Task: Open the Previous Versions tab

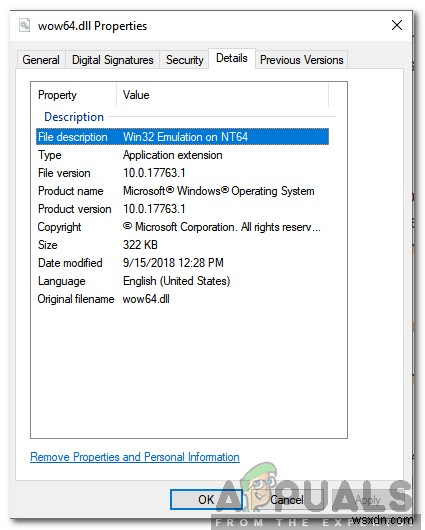Action: [x=302, y=60]
